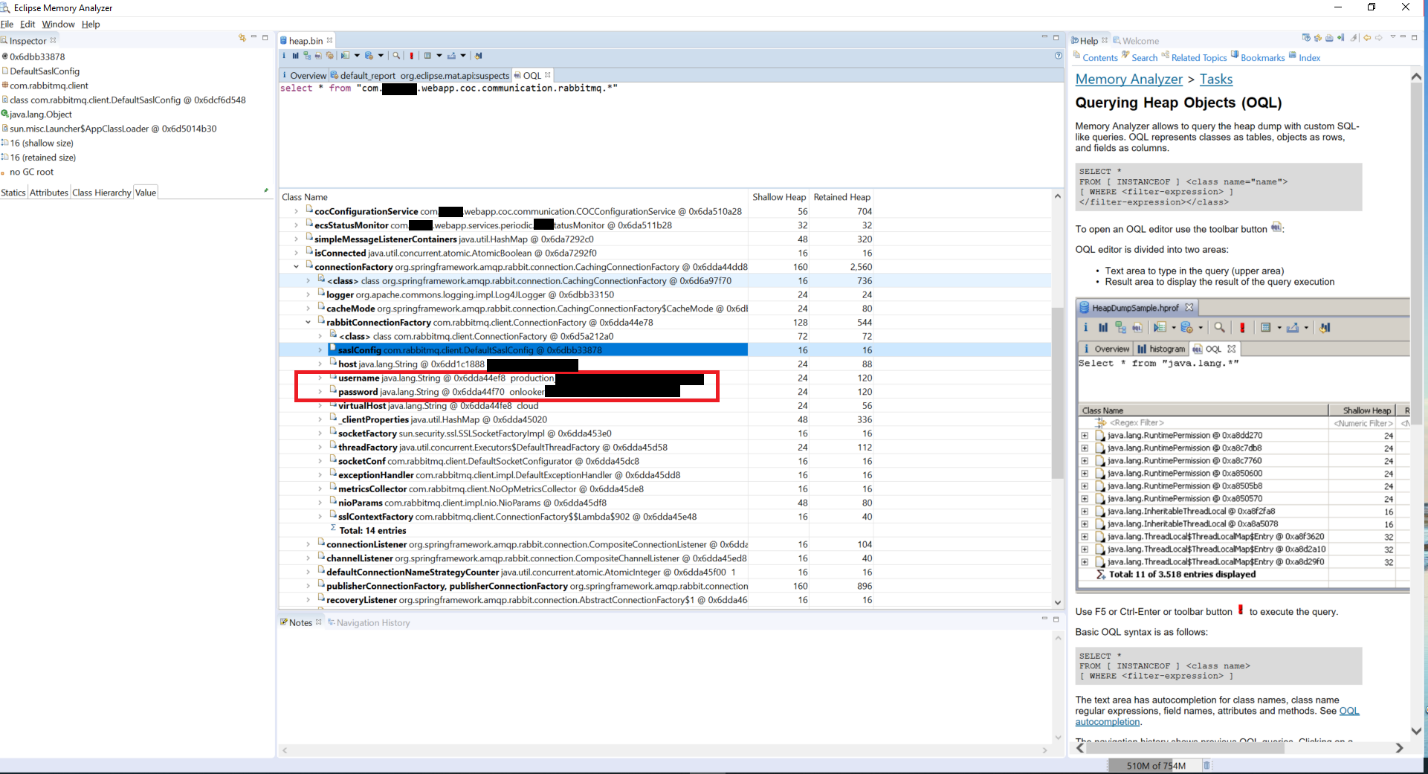Image resolution: width=1428 pixels, height=774 pixels.
Task: Click the Help view bookmark document icon
Action: pos(1341,38)
